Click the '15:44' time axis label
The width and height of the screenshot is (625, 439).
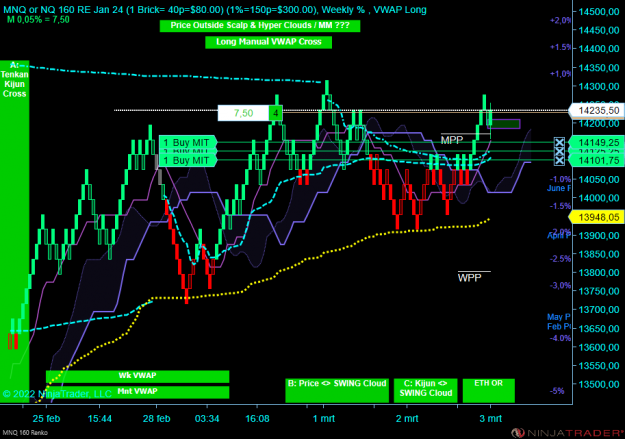pos(100,419)
